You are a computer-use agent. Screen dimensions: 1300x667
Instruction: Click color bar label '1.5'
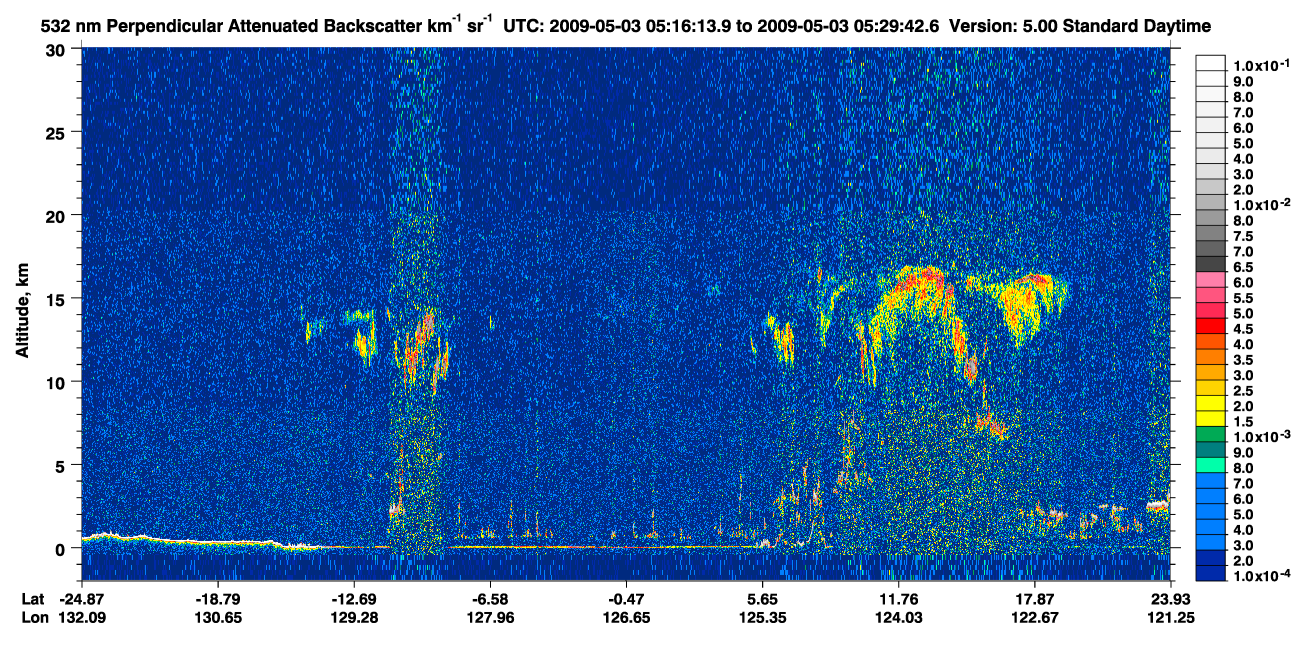[1243, 422]
